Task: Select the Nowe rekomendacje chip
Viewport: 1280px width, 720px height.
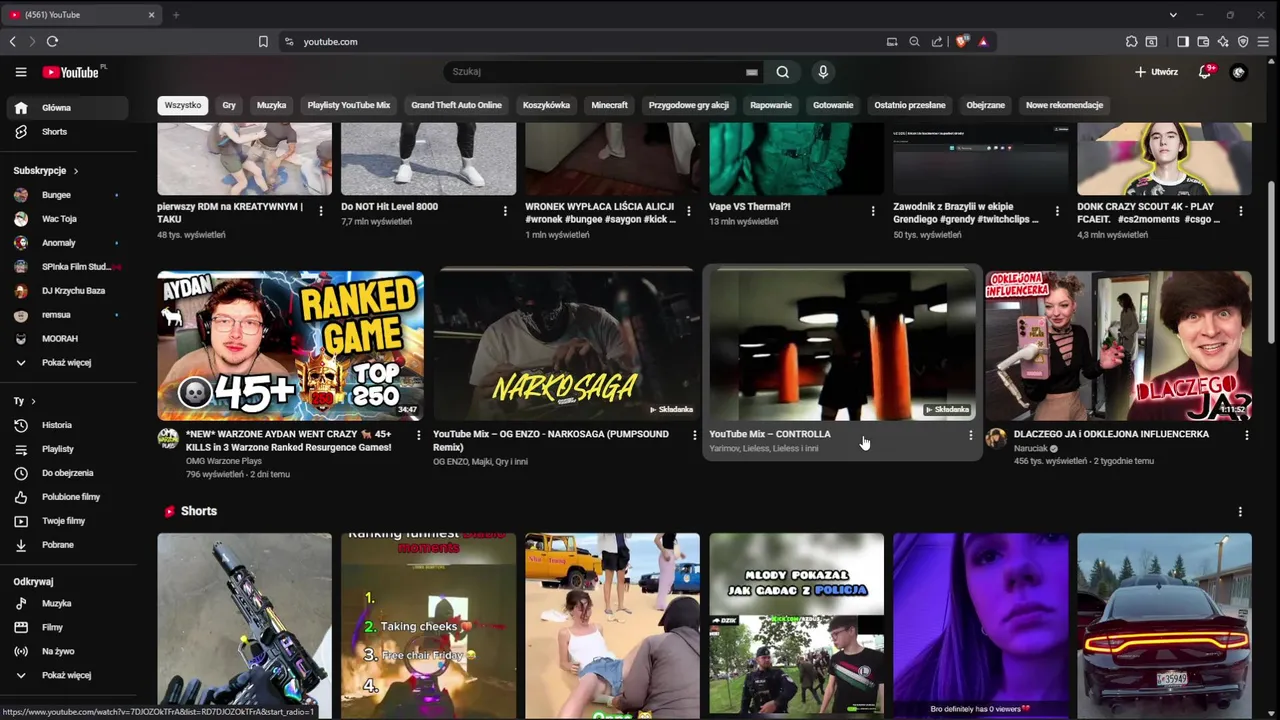Action: pyautogui.click(x=1064, y=105)
